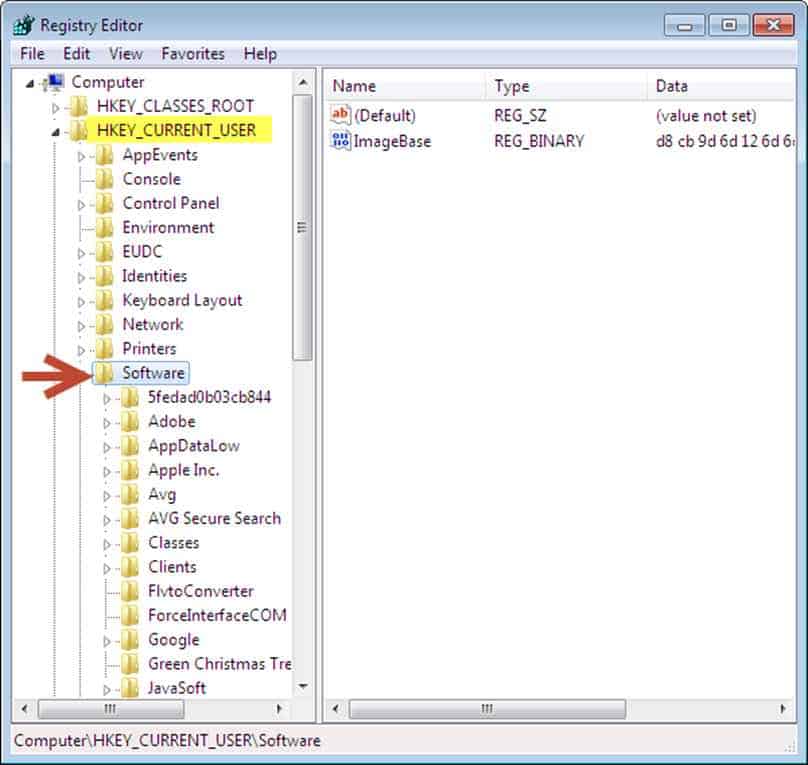Click the Console folder icon
Image resolution: width=808 pixels, height=765 pixels.
click(104, 179)
